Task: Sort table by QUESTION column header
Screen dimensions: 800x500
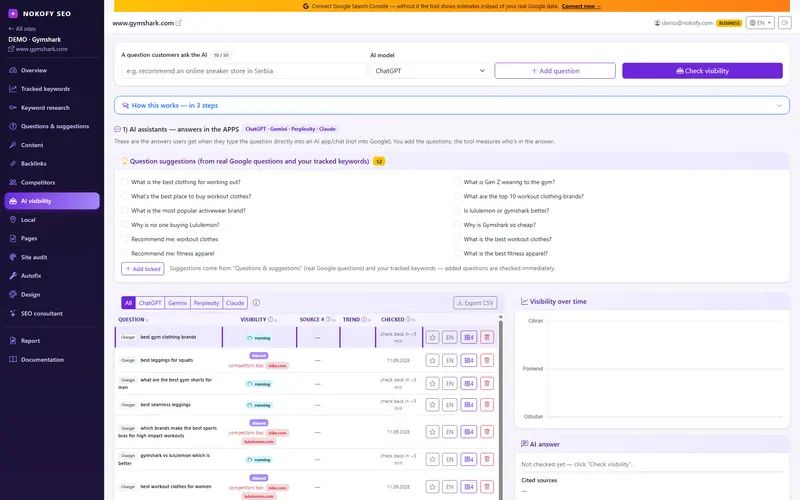Action: pyautogui.click(x=133, y=319)
